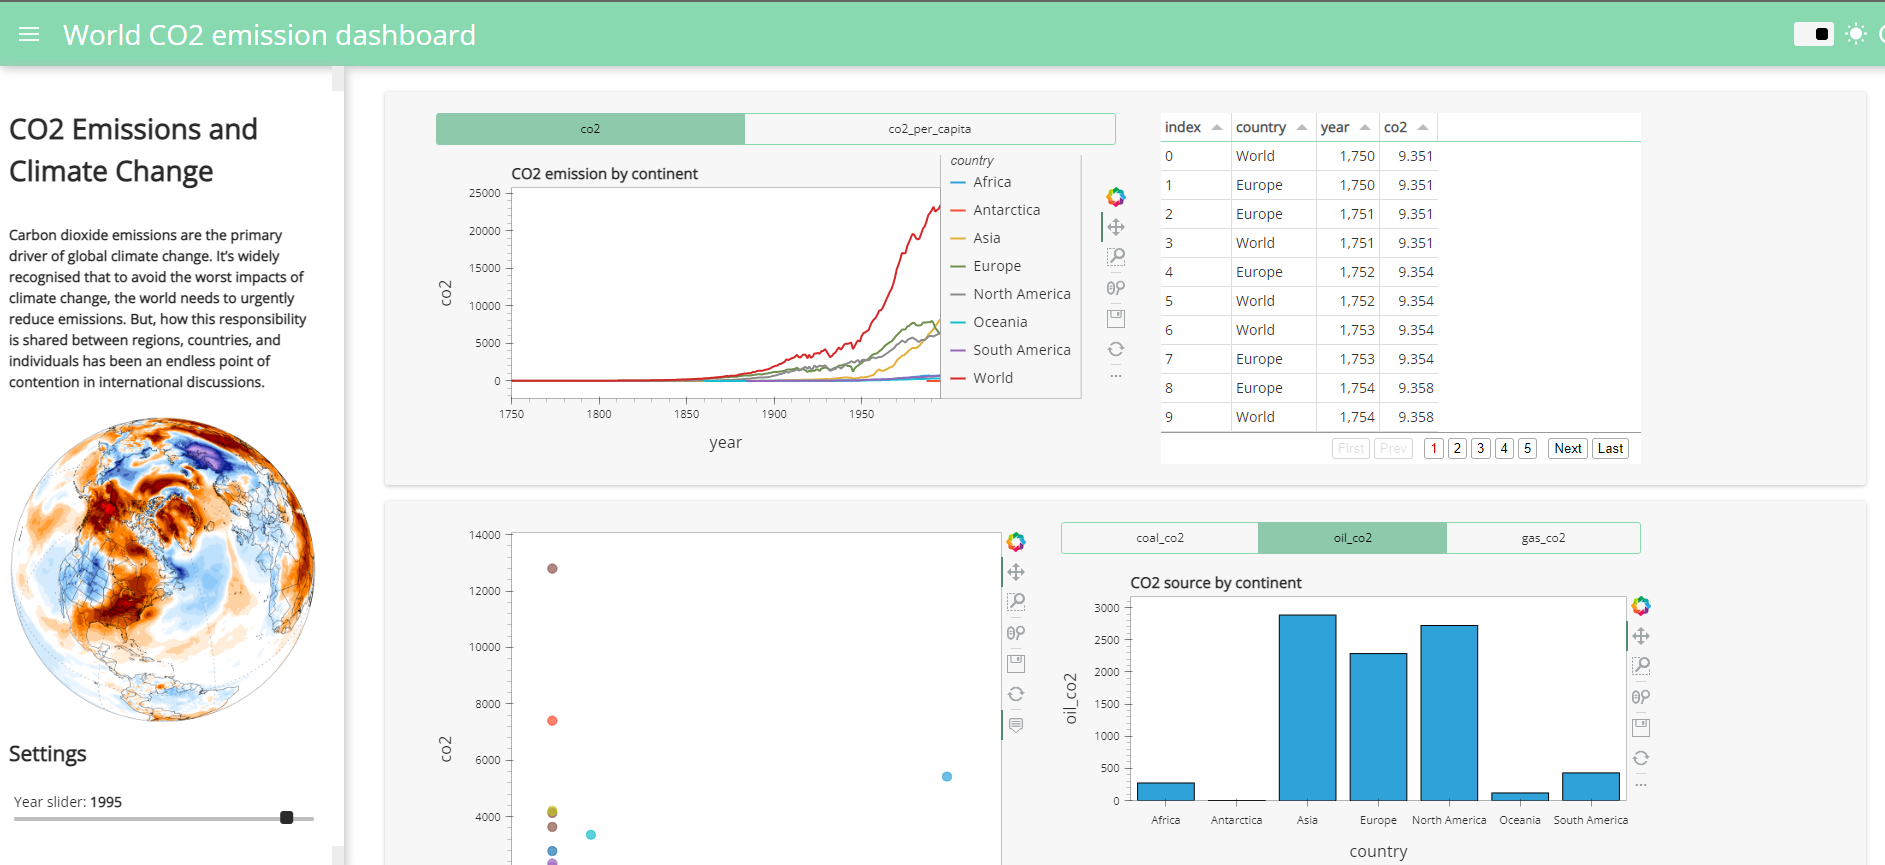Click "CO2 emission by continent" chart title

[604, 174]
